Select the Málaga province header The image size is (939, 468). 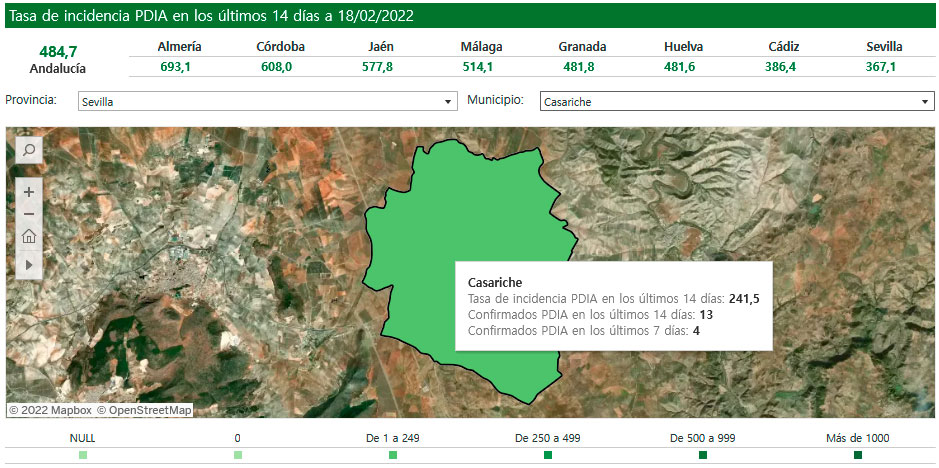click(x=482, y=47)
